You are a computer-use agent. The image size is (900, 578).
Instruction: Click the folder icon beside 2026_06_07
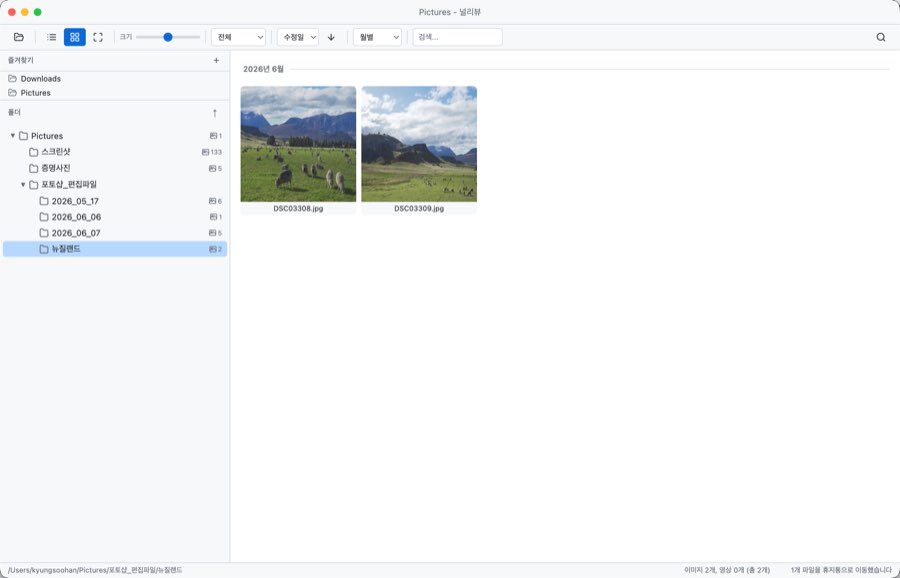(x=44, y=233)
